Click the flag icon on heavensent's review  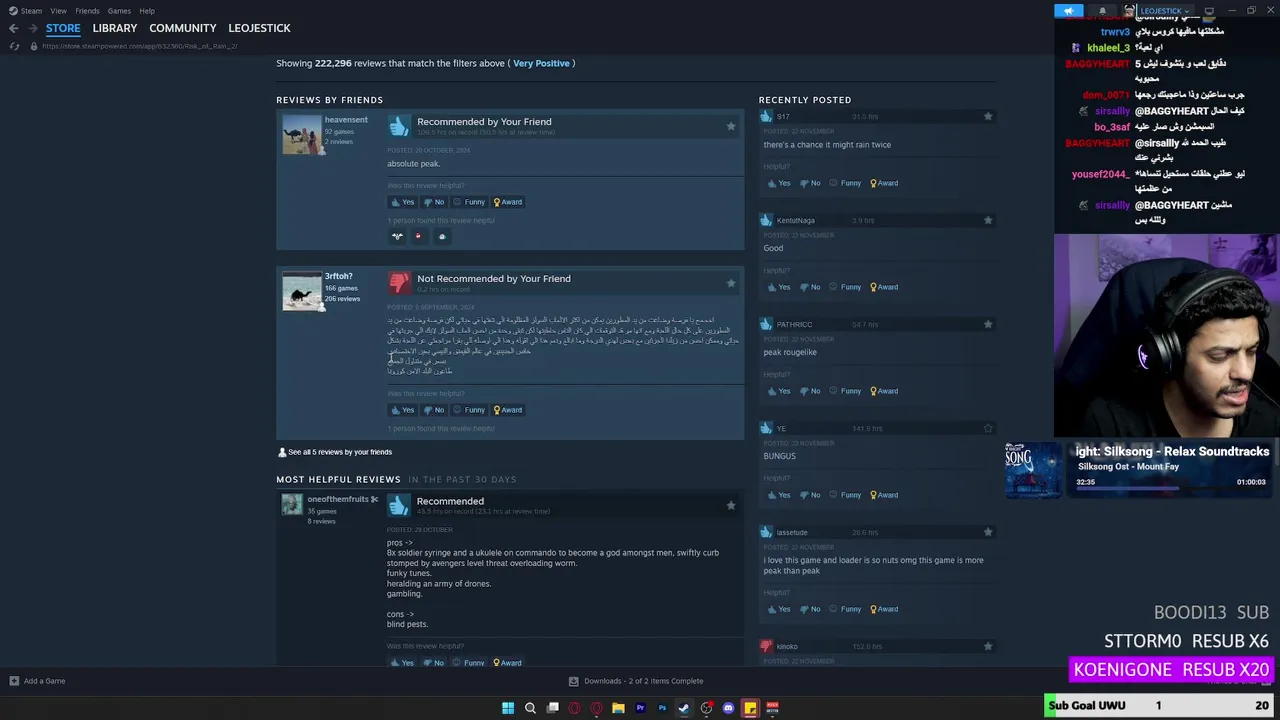pyautogui.click(x=731, y=126)
